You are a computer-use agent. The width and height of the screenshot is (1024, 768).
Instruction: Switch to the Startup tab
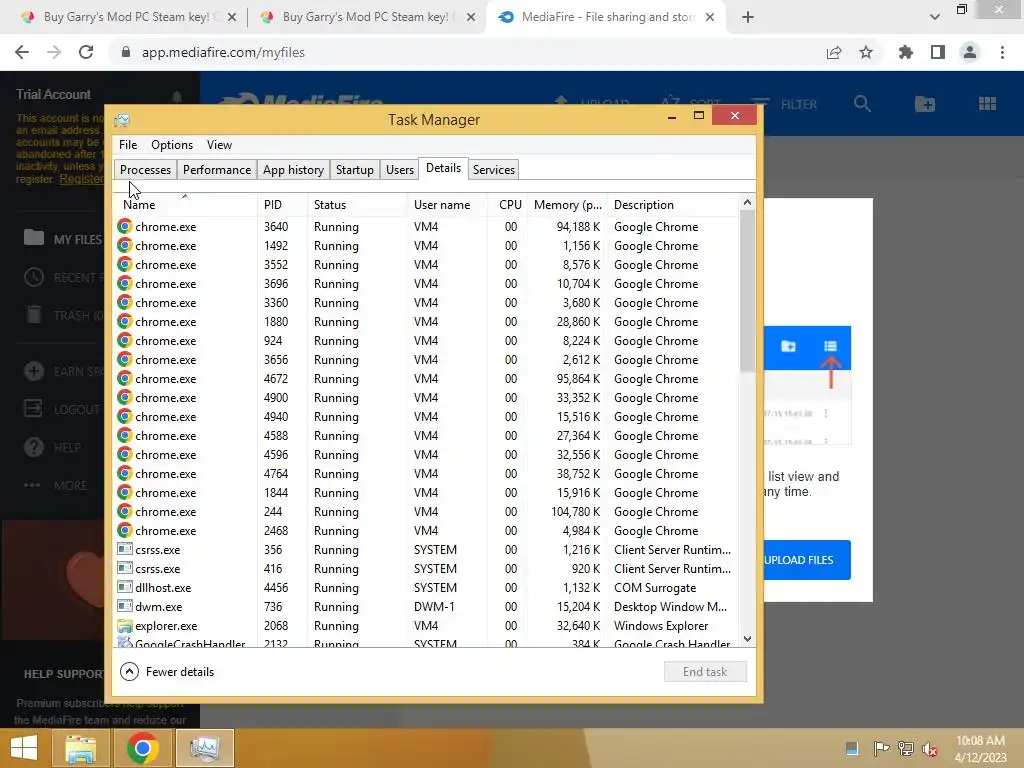(355, 170)
